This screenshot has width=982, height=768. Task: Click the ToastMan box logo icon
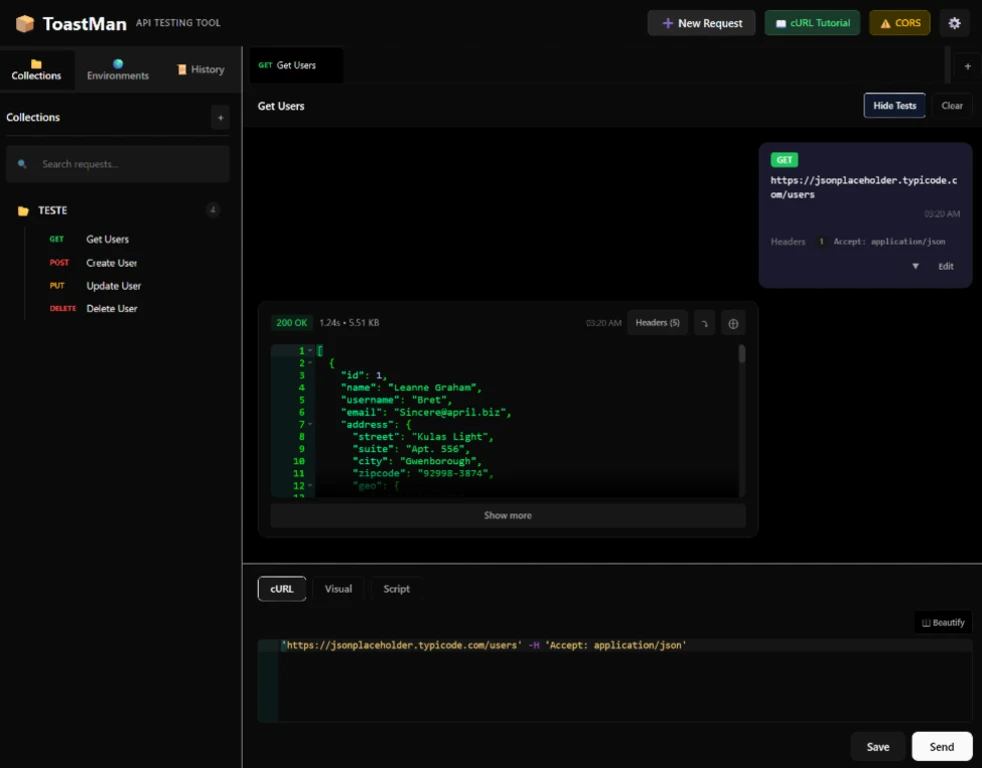(25, 23)
